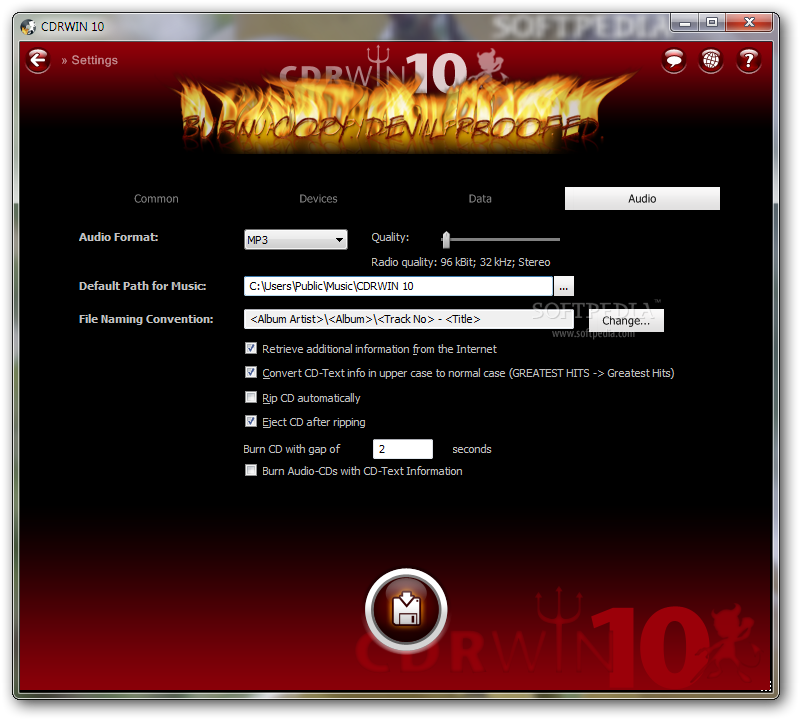The width and height of the screenshot is (800, 720).
Task: Uncheck Retrieve additional information from the Internet
Action: pyautogui.click(x=251, y=349)
